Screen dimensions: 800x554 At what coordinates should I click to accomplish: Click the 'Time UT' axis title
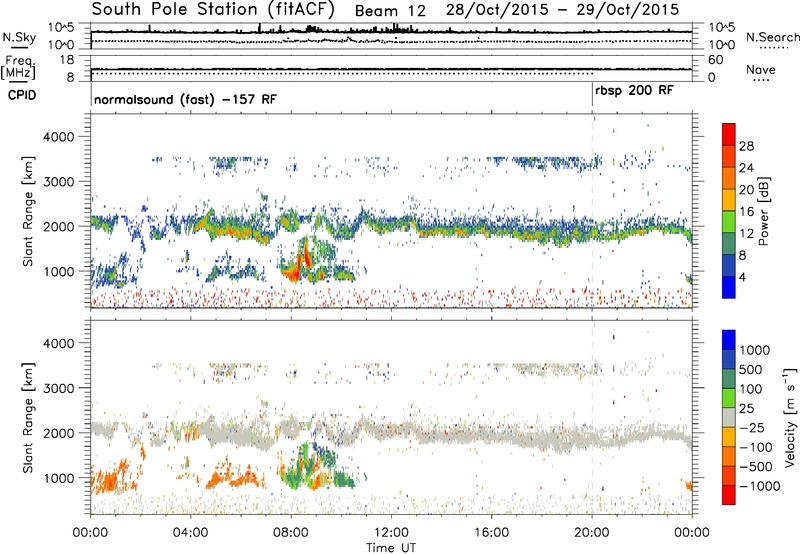pos(391,547)
